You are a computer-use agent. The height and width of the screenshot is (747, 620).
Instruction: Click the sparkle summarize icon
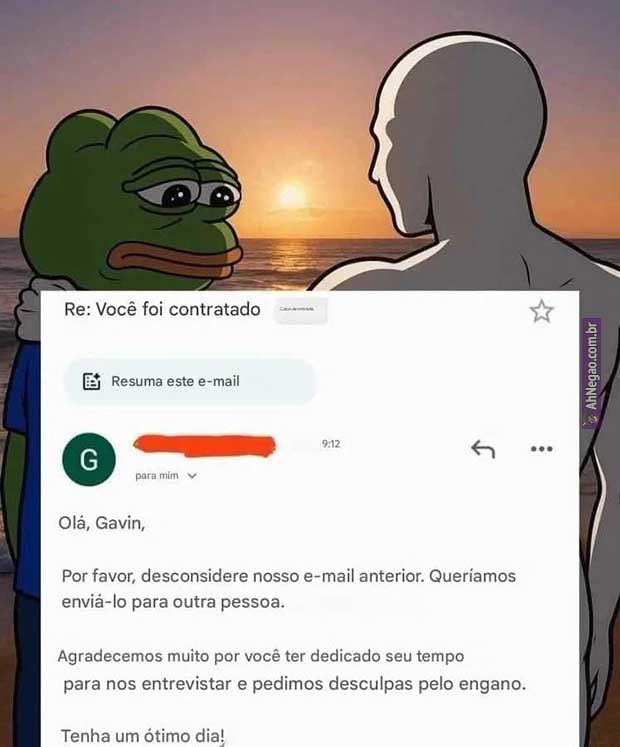coord(91,381)
